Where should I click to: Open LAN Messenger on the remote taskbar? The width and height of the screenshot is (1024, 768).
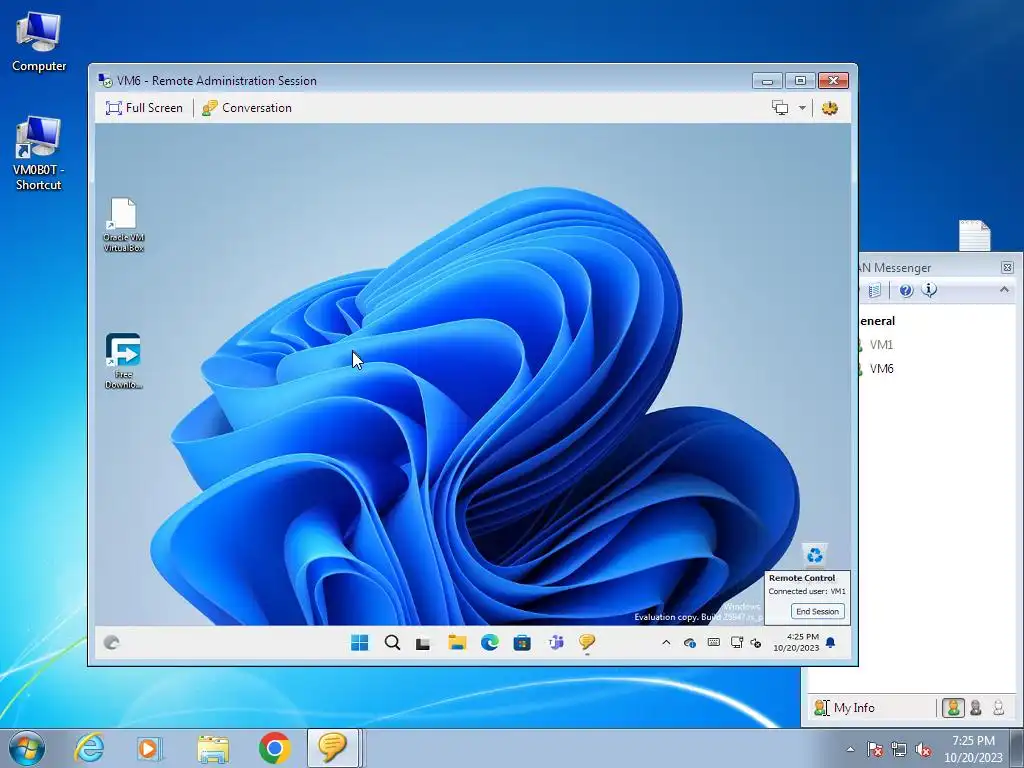click(x=586, y=643)
